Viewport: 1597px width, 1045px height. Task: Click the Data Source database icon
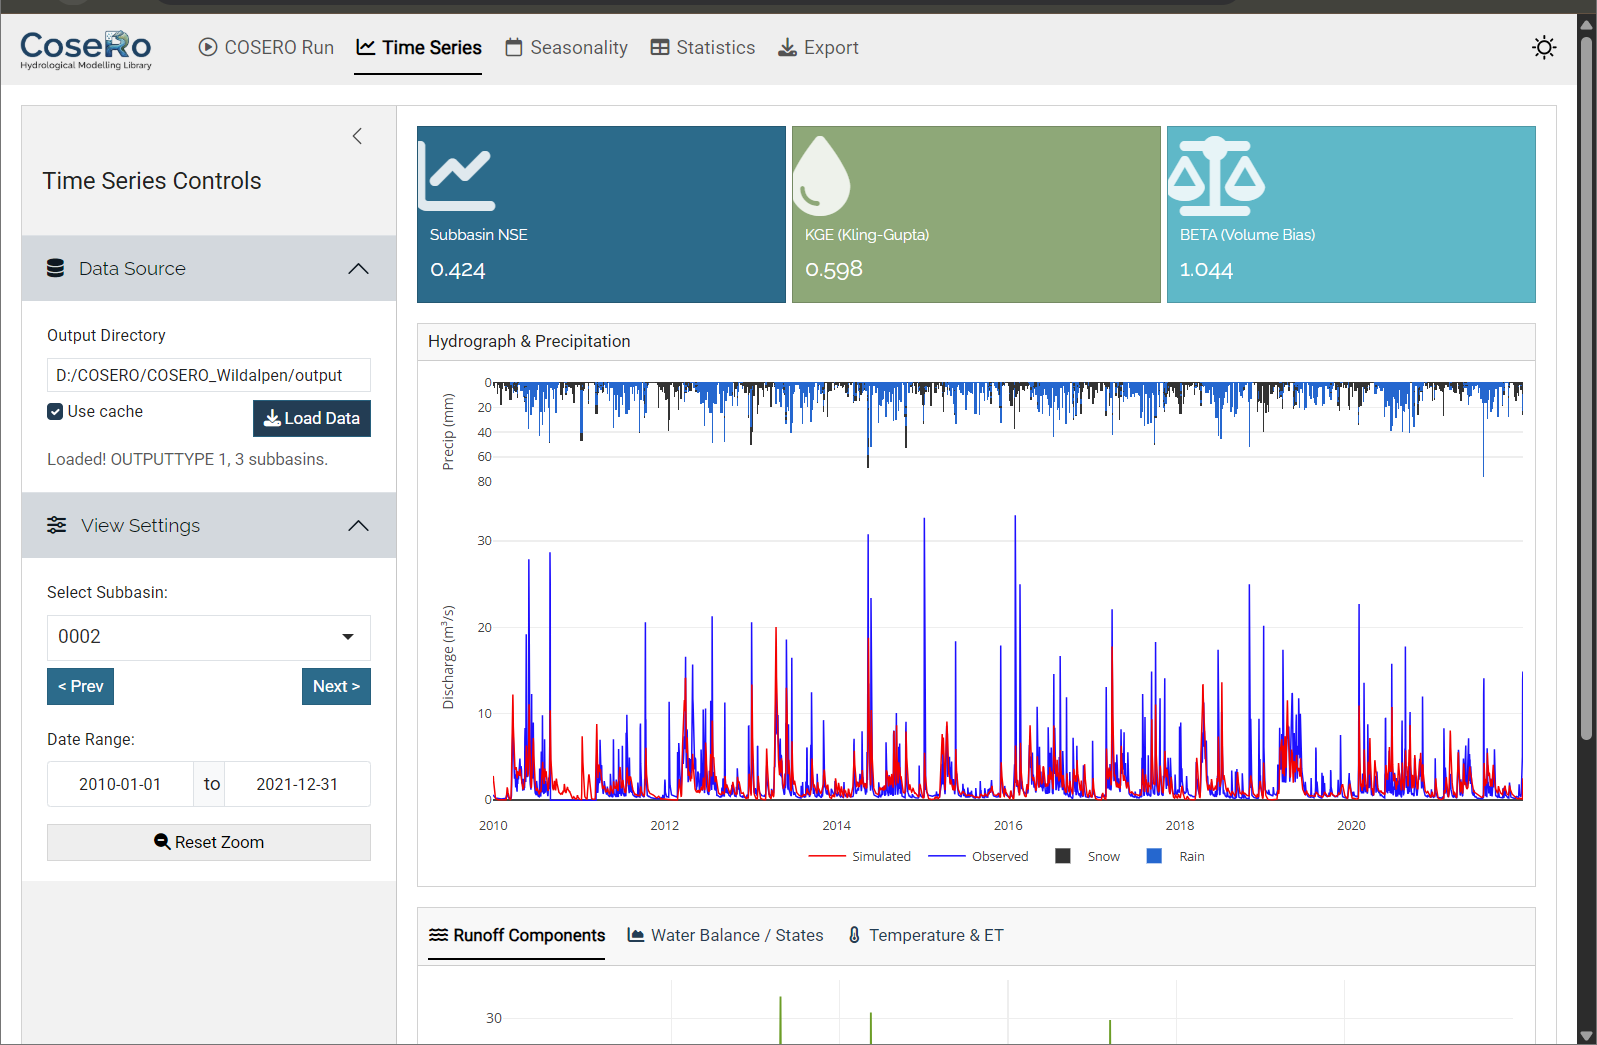point(56,269)
